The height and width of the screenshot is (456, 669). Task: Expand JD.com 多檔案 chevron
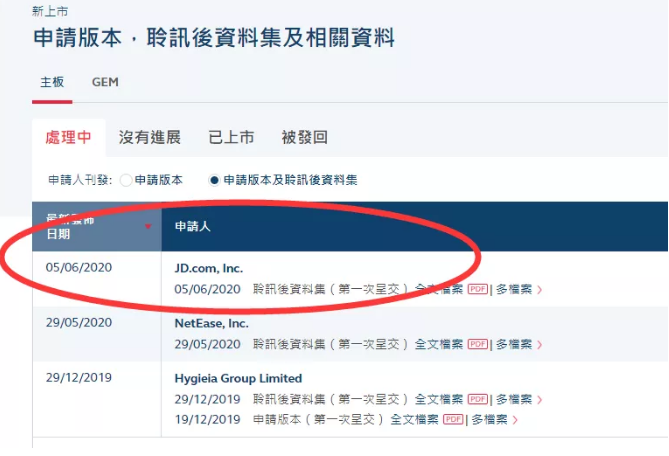(540, 290)
